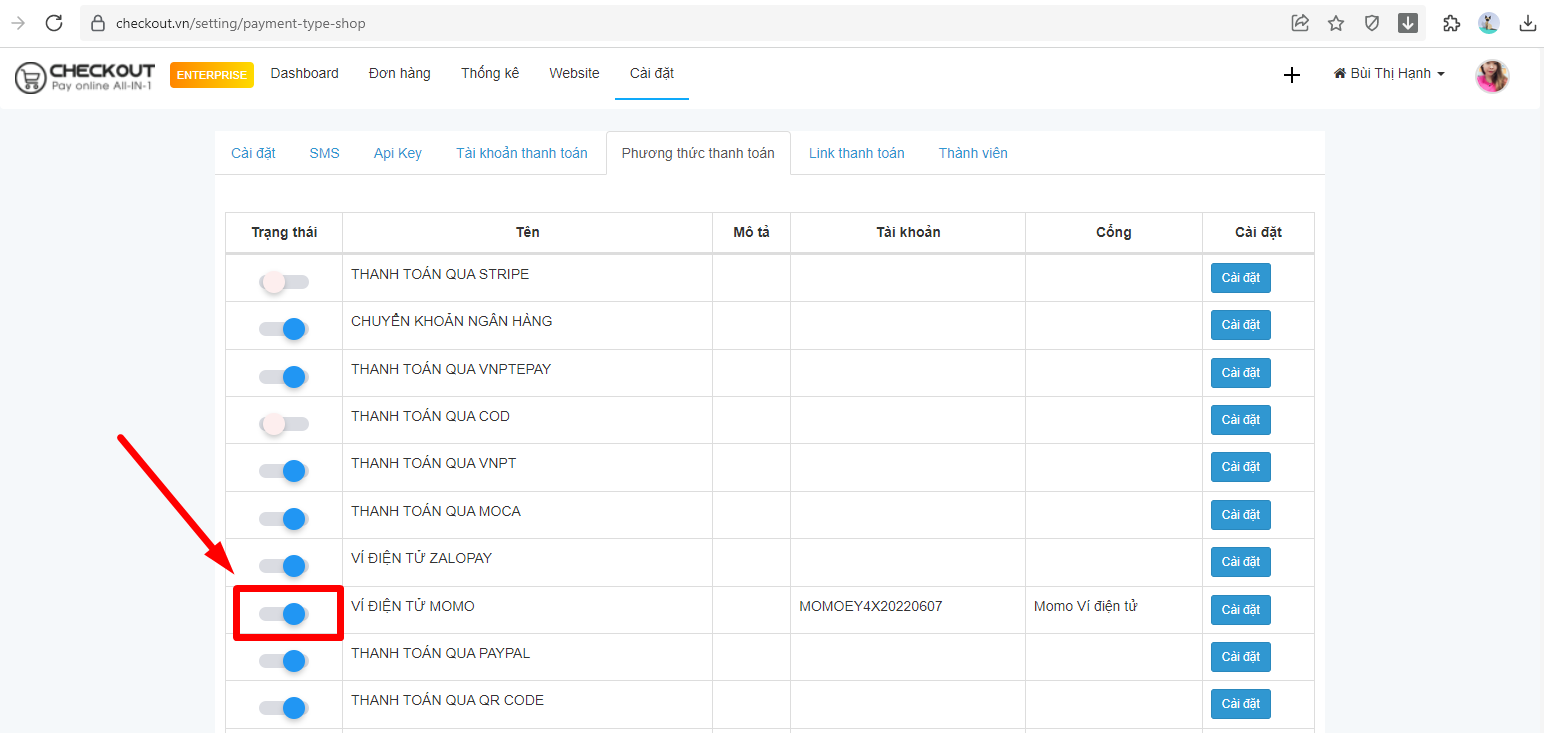1544x733 pixels.
Task: Switch to the Cài đặt sub-tab
Action: (x=253, y=153)
